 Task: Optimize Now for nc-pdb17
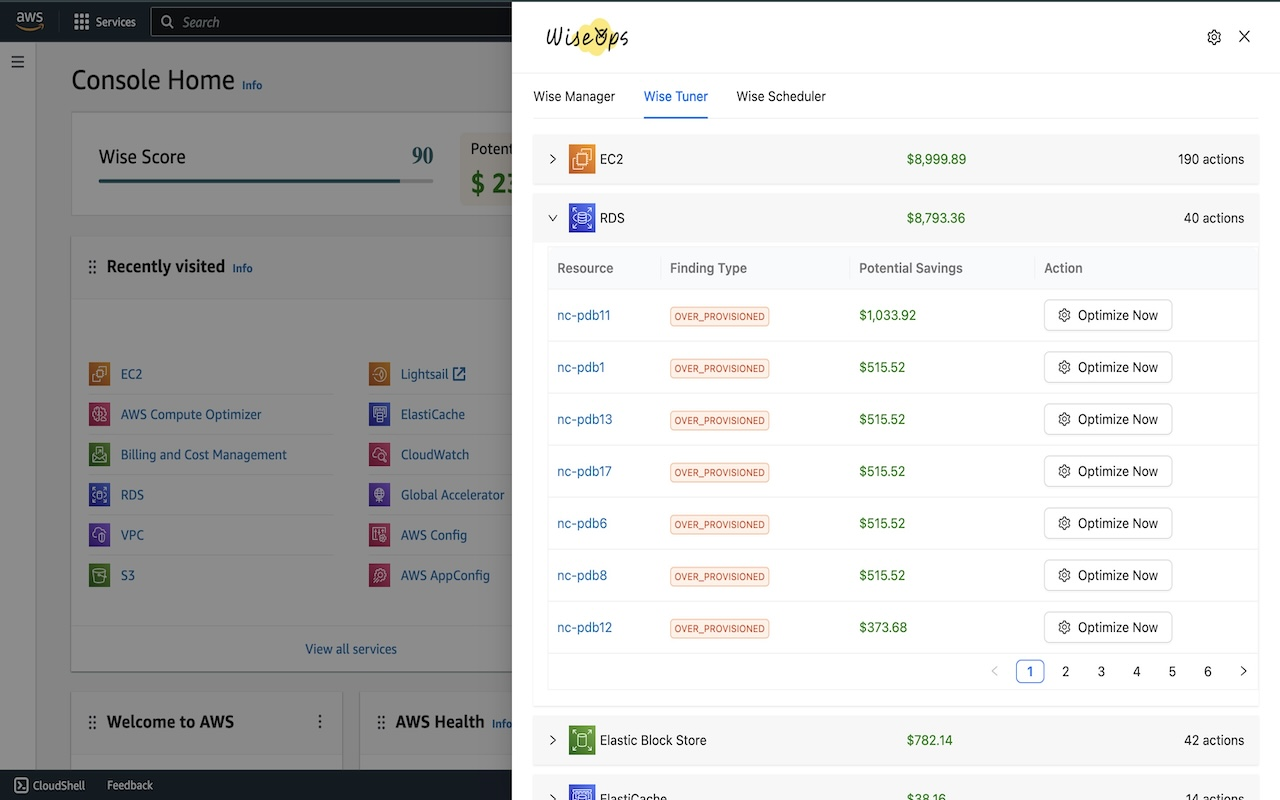coord(1108,471)
